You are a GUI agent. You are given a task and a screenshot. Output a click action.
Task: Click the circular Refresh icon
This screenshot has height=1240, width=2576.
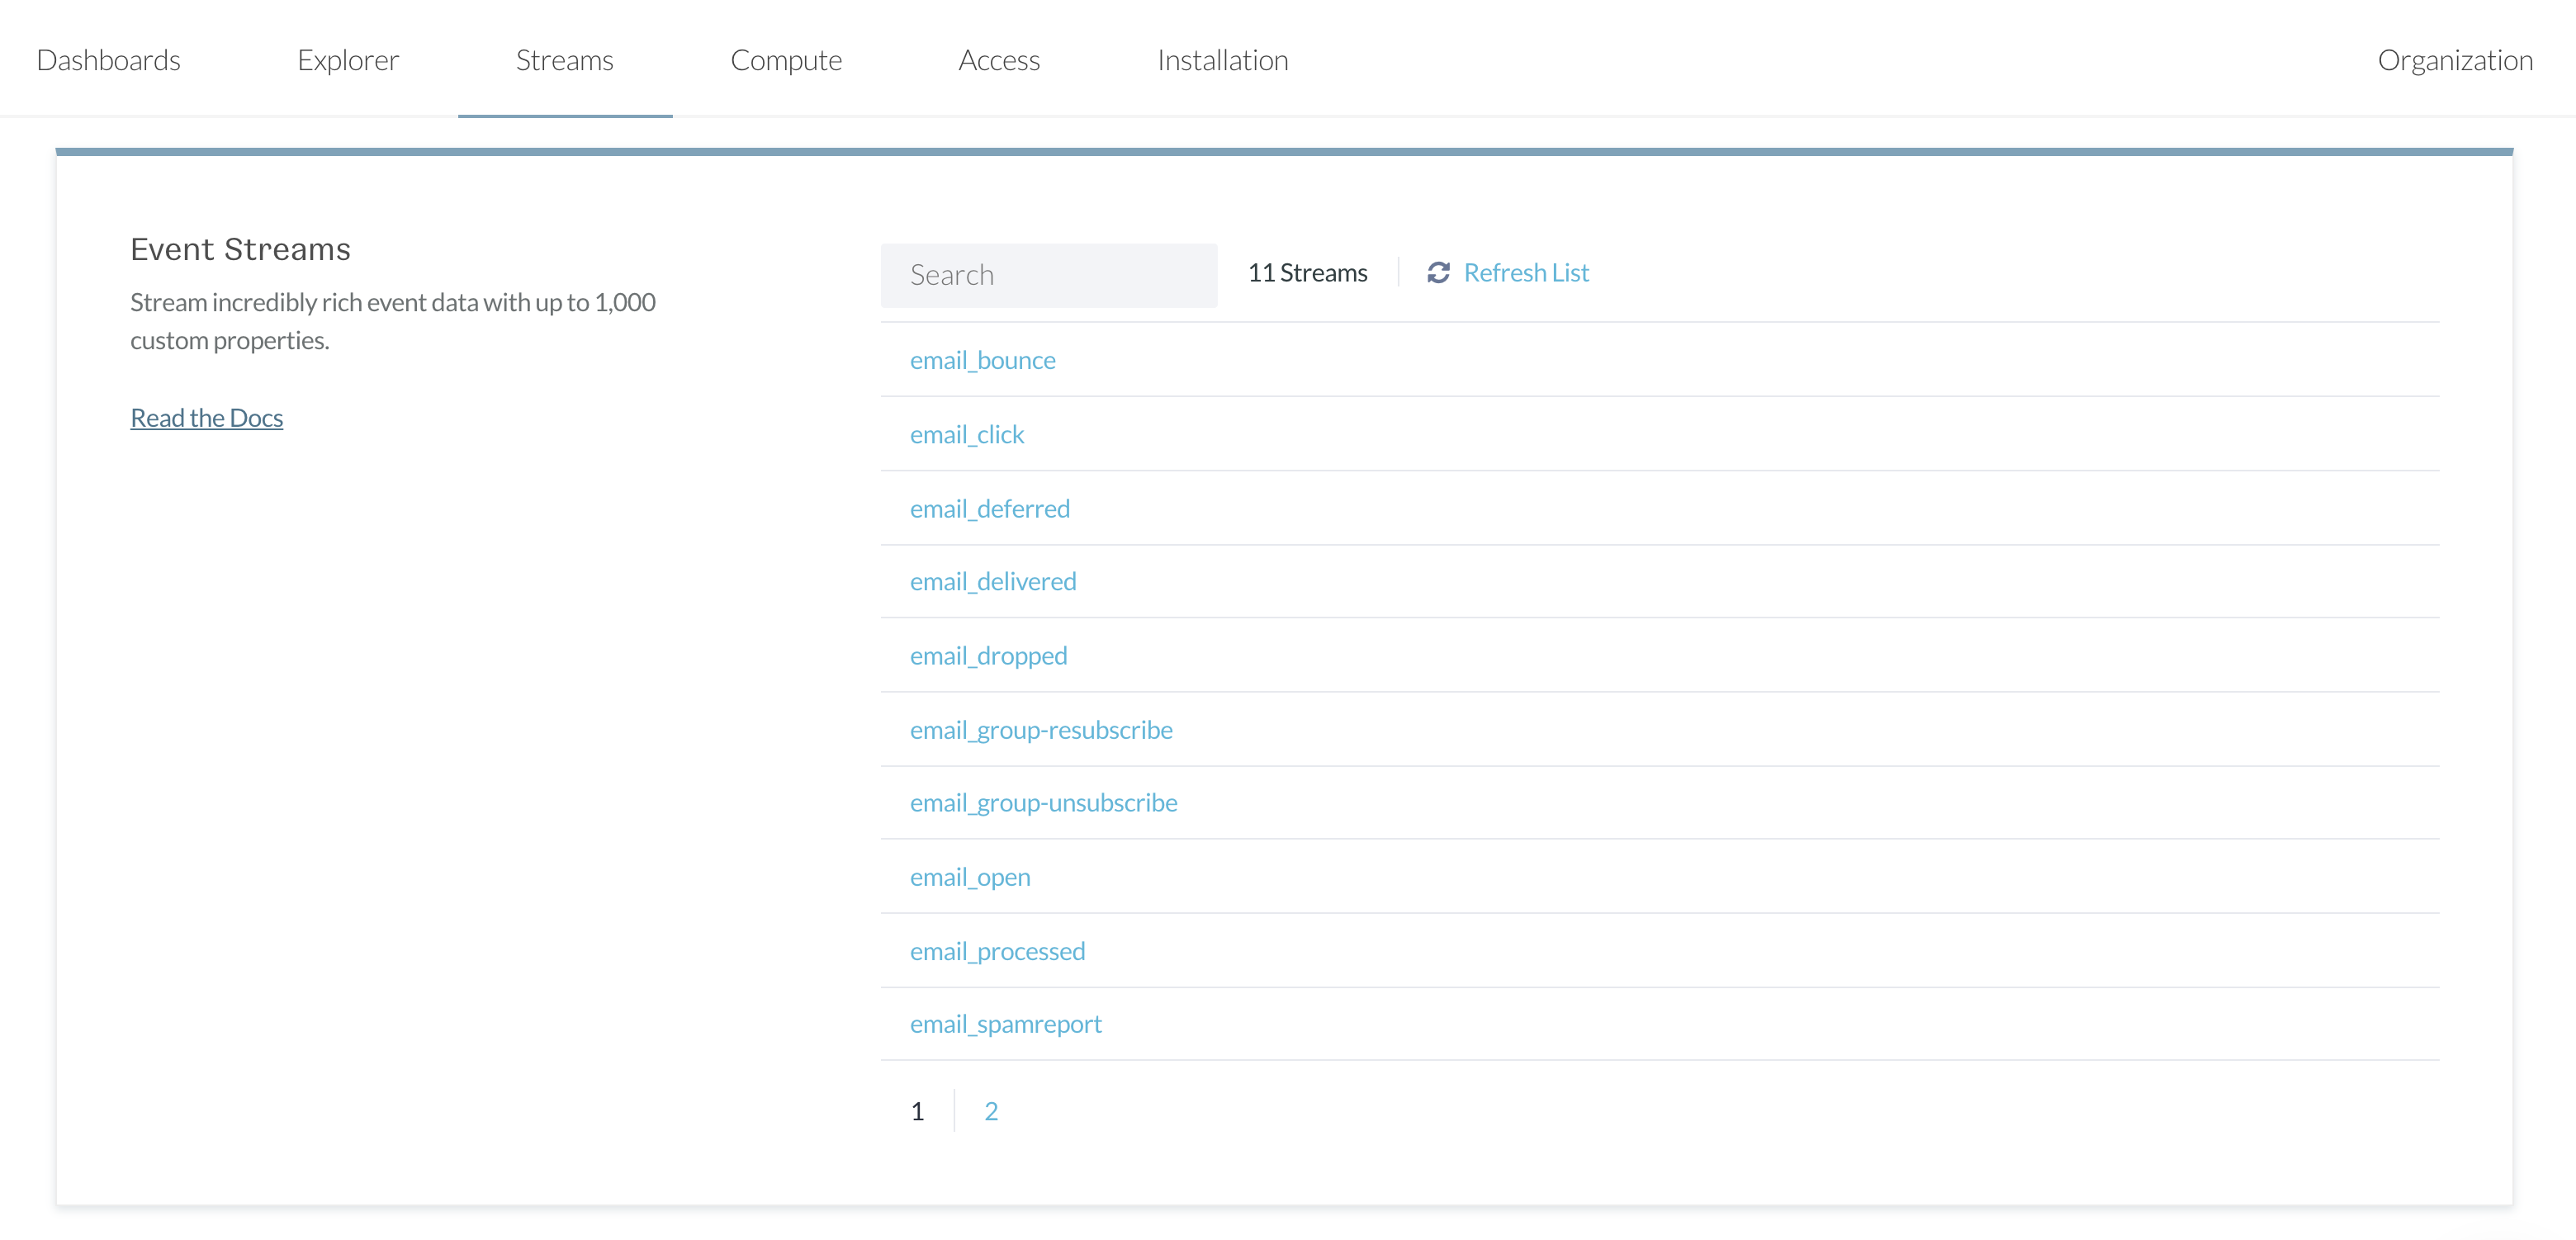tap(1437, 272)
